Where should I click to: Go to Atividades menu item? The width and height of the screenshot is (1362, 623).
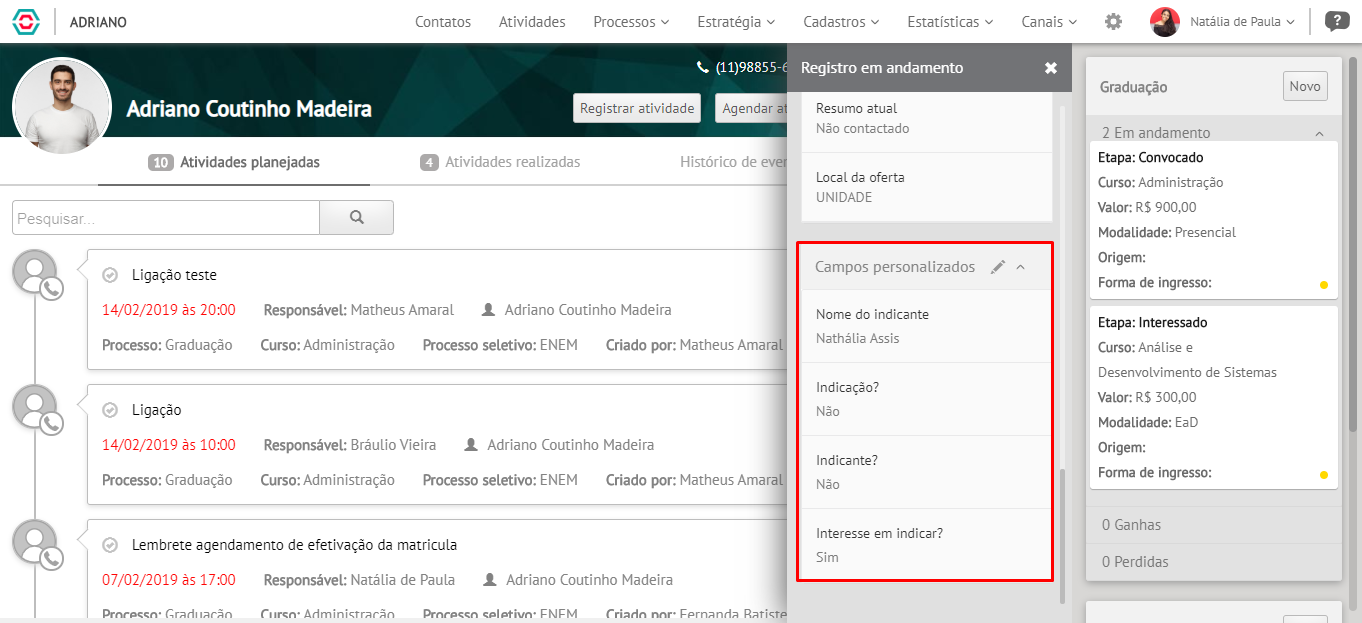[x=532, y=21]
